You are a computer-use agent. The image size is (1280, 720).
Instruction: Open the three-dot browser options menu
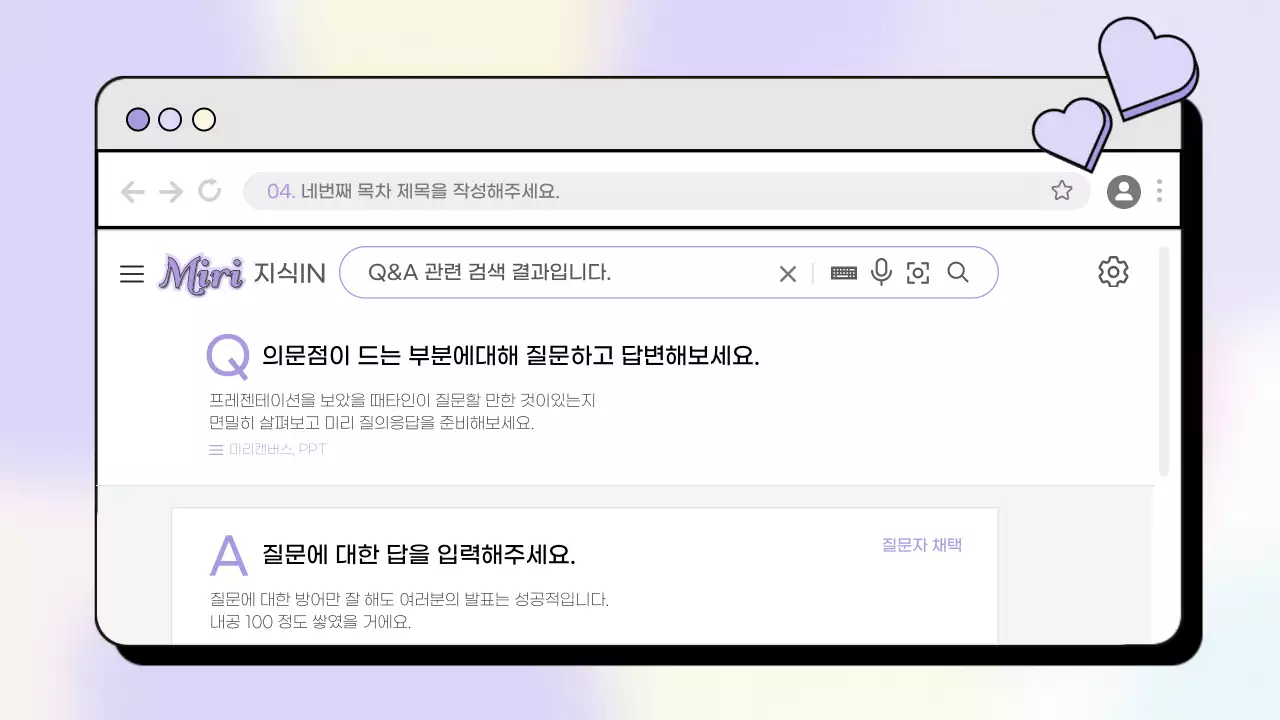click(1159, 191)
